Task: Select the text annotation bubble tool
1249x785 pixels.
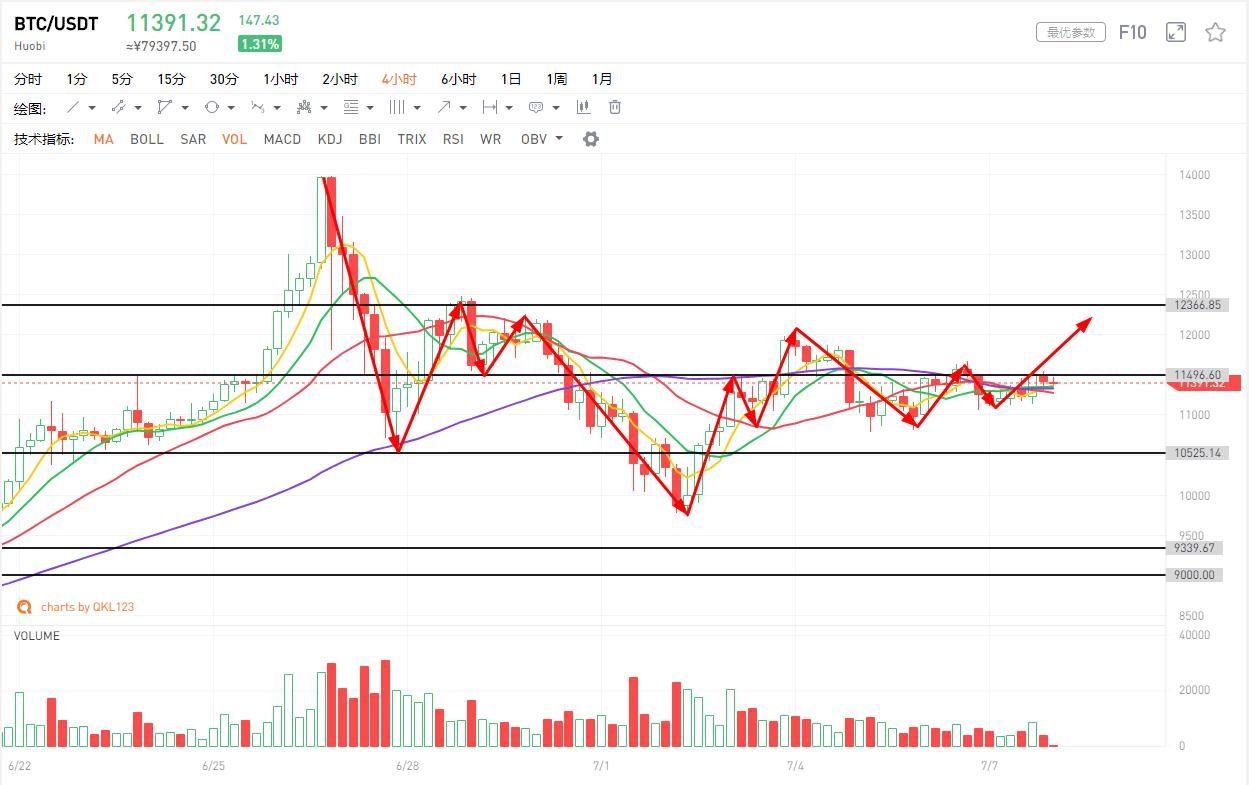Action: pos(536,107)
